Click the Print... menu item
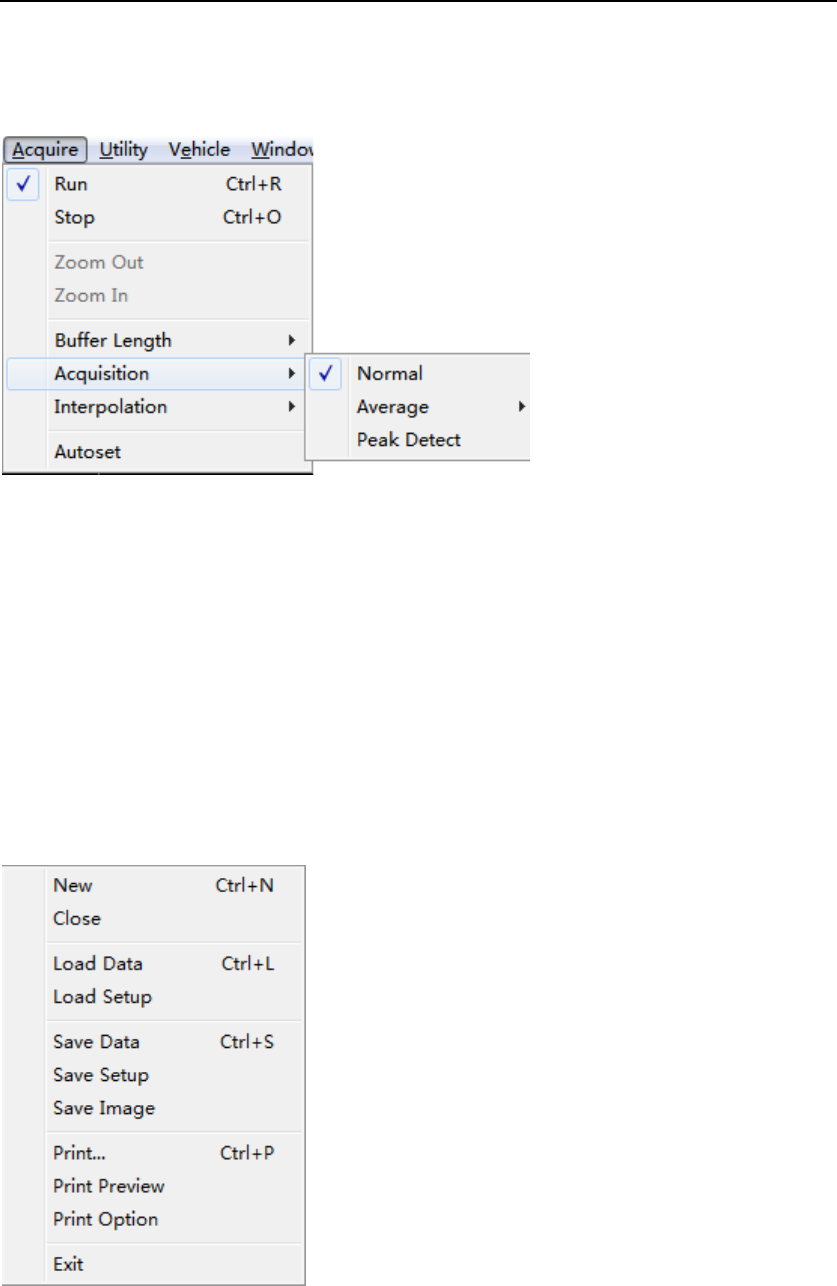 tap(155, 1153)
